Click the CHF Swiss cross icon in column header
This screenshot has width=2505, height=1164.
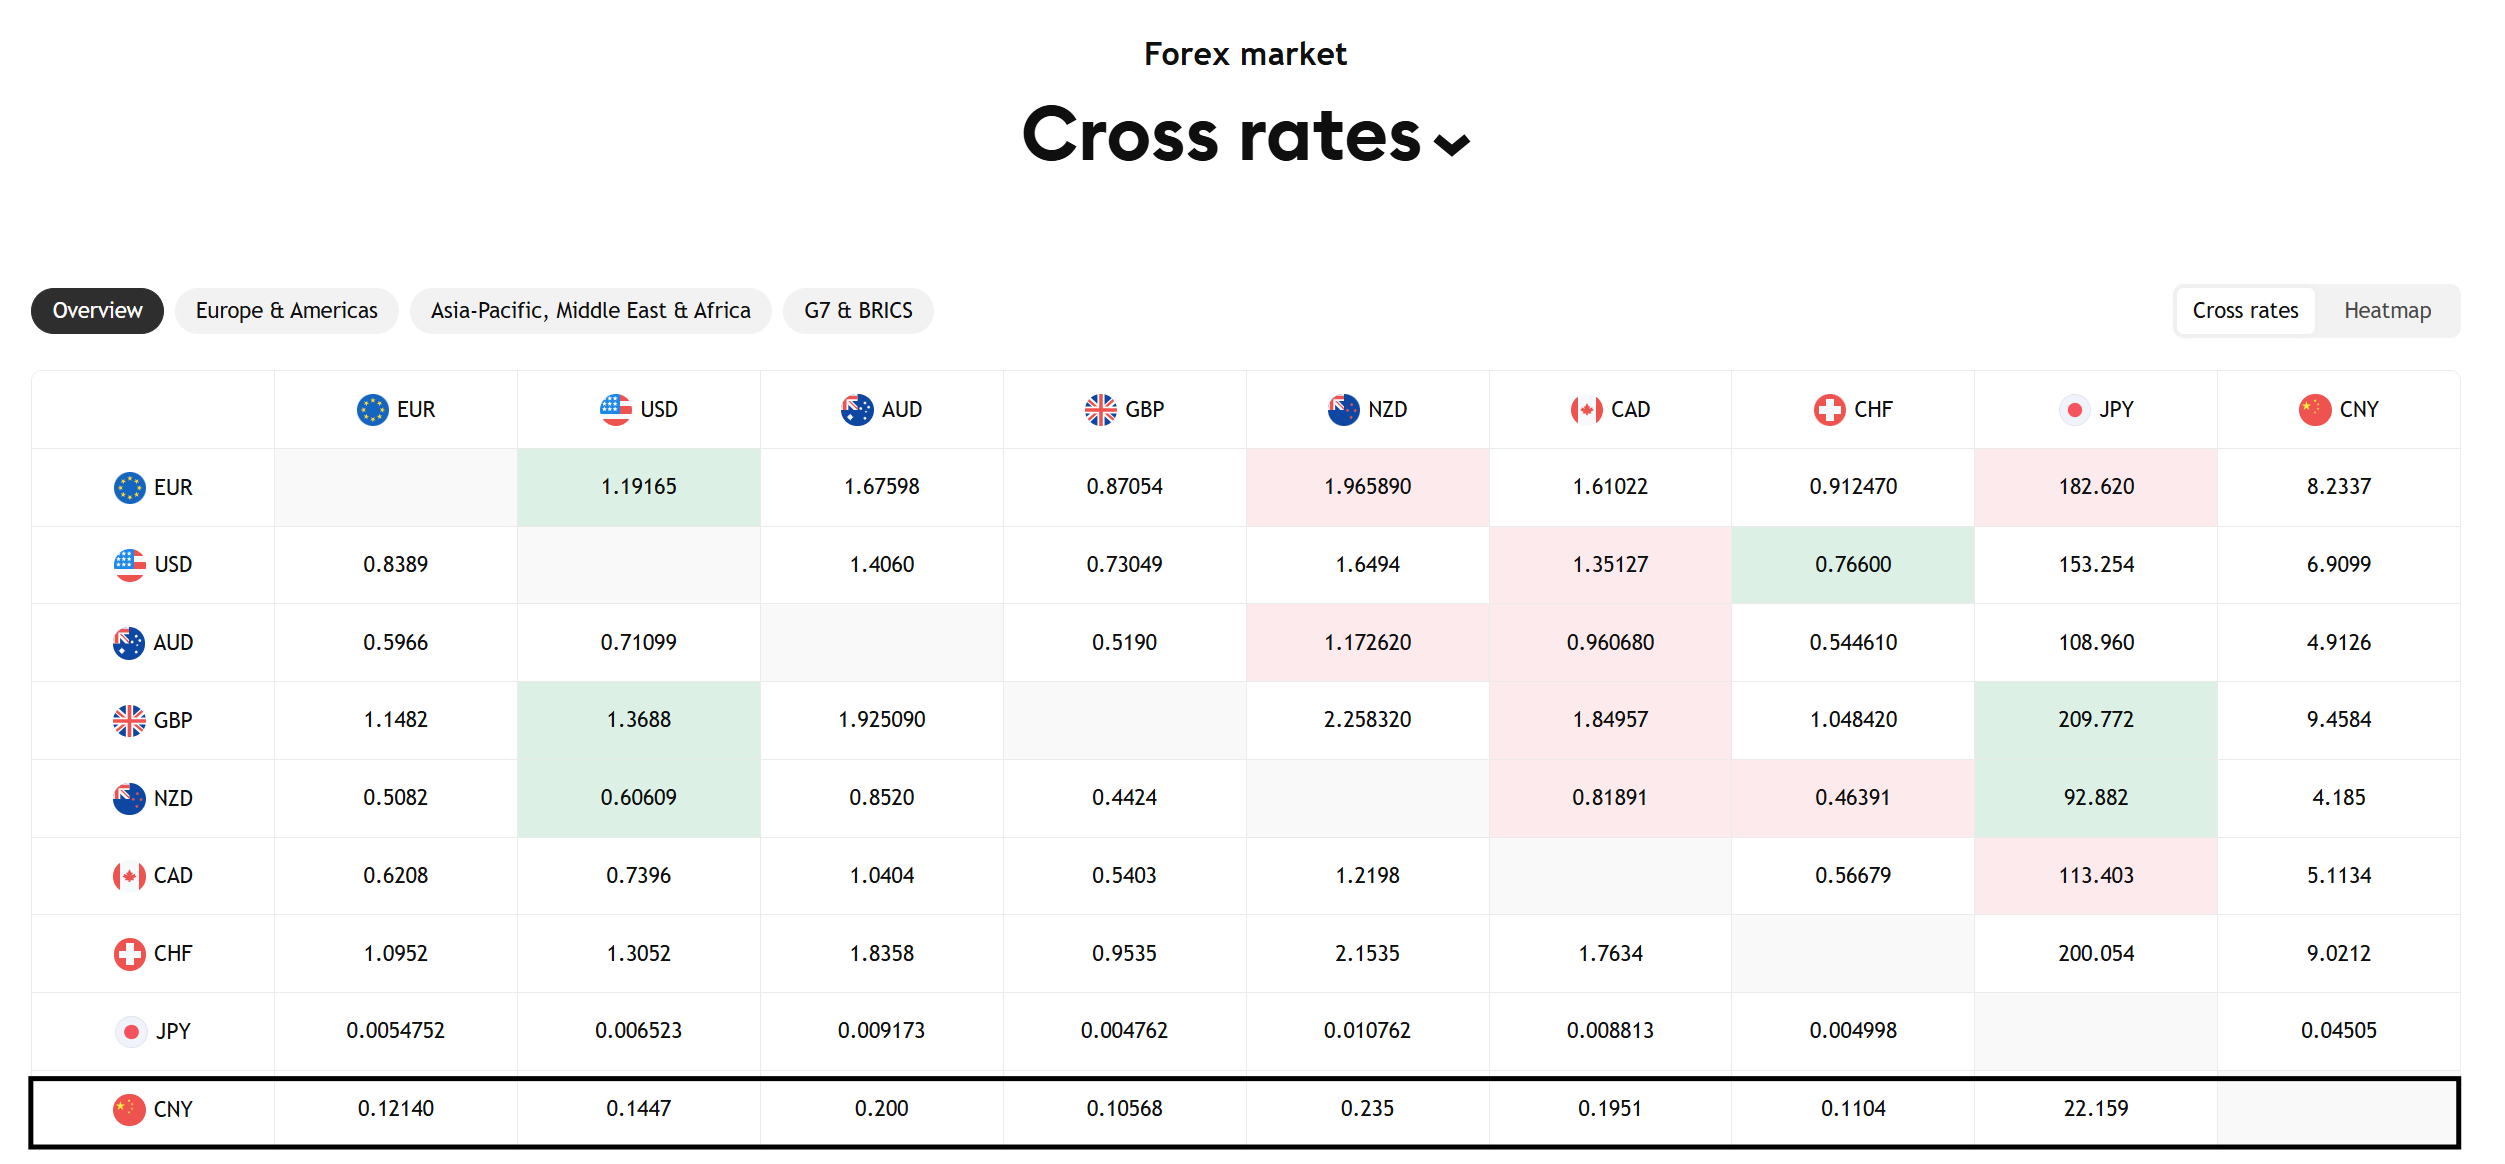1829,409
